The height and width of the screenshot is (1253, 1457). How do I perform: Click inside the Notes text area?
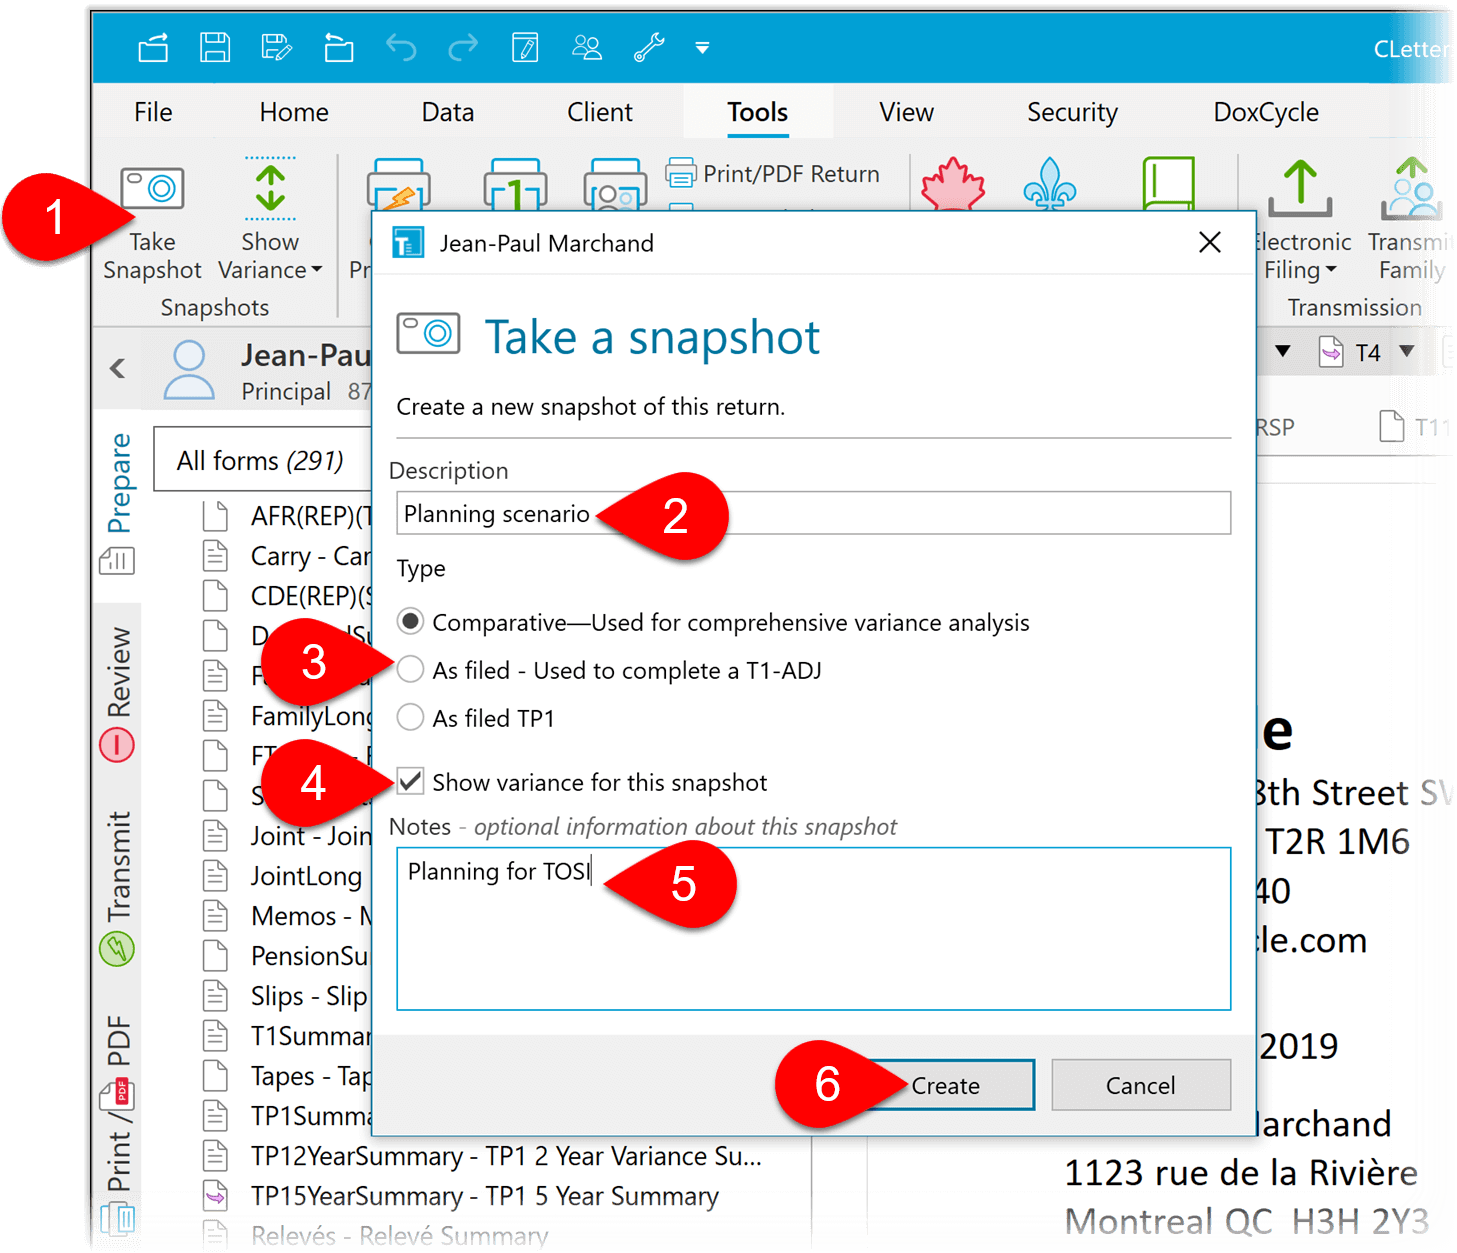pyautogui.click(x=813, y=928)
